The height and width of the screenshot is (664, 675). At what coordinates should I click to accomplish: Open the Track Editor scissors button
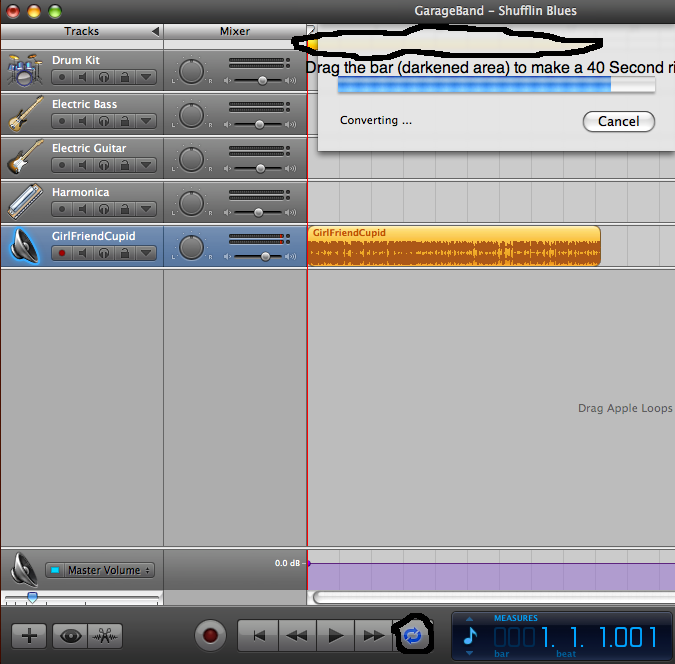point(105,636)
